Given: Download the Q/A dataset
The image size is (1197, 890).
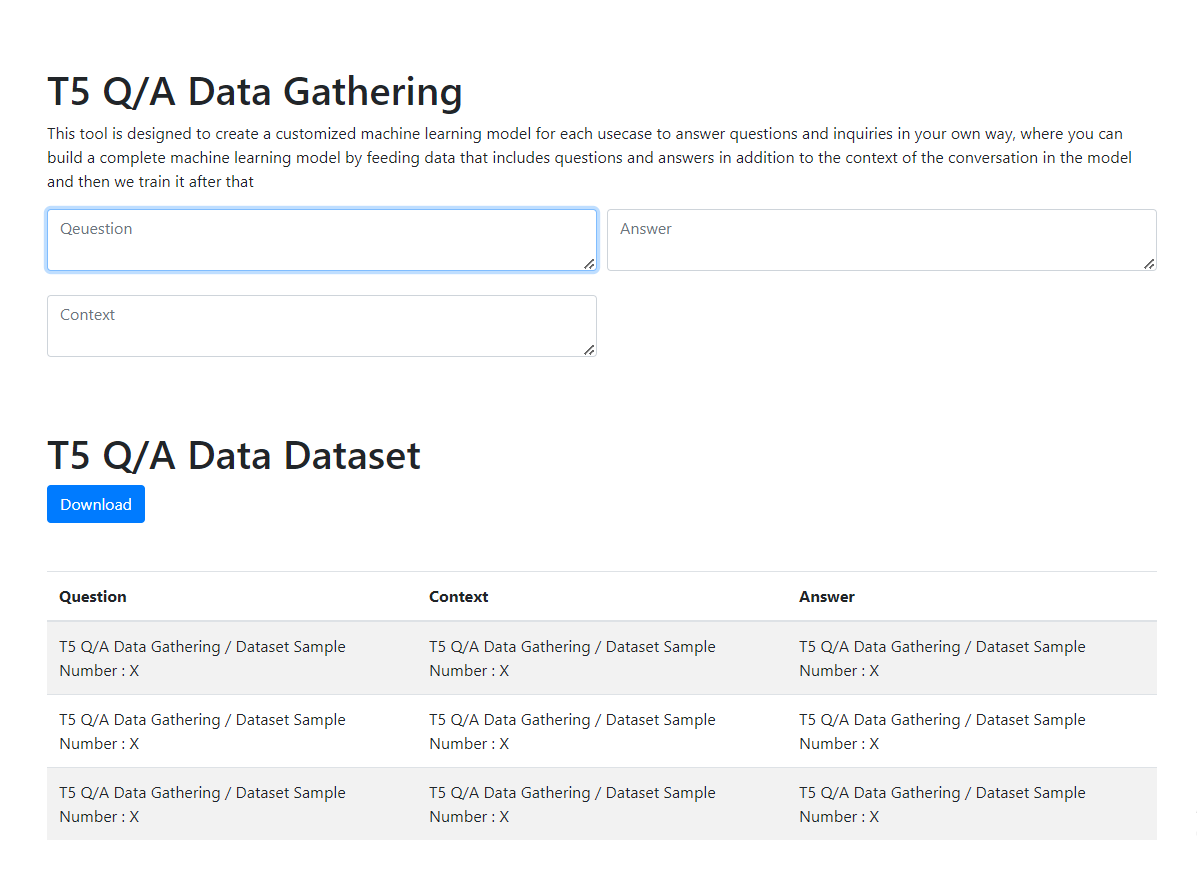Looking at the screenshot, I should point(96,504).
